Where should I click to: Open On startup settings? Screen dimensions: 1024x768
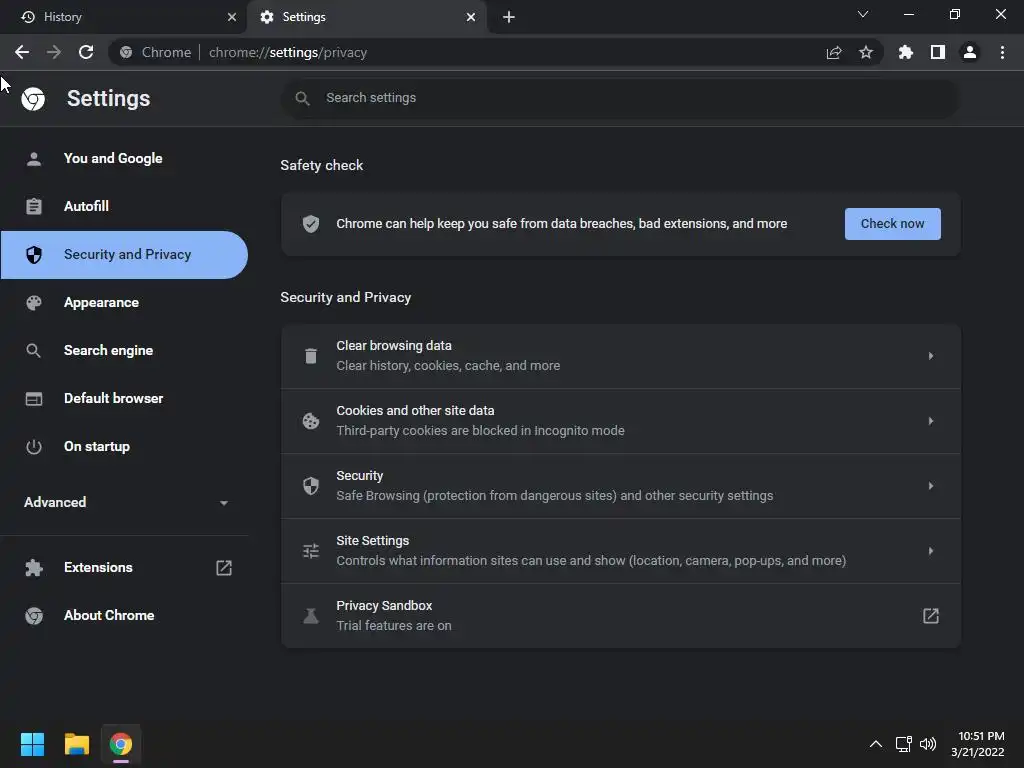124,447
